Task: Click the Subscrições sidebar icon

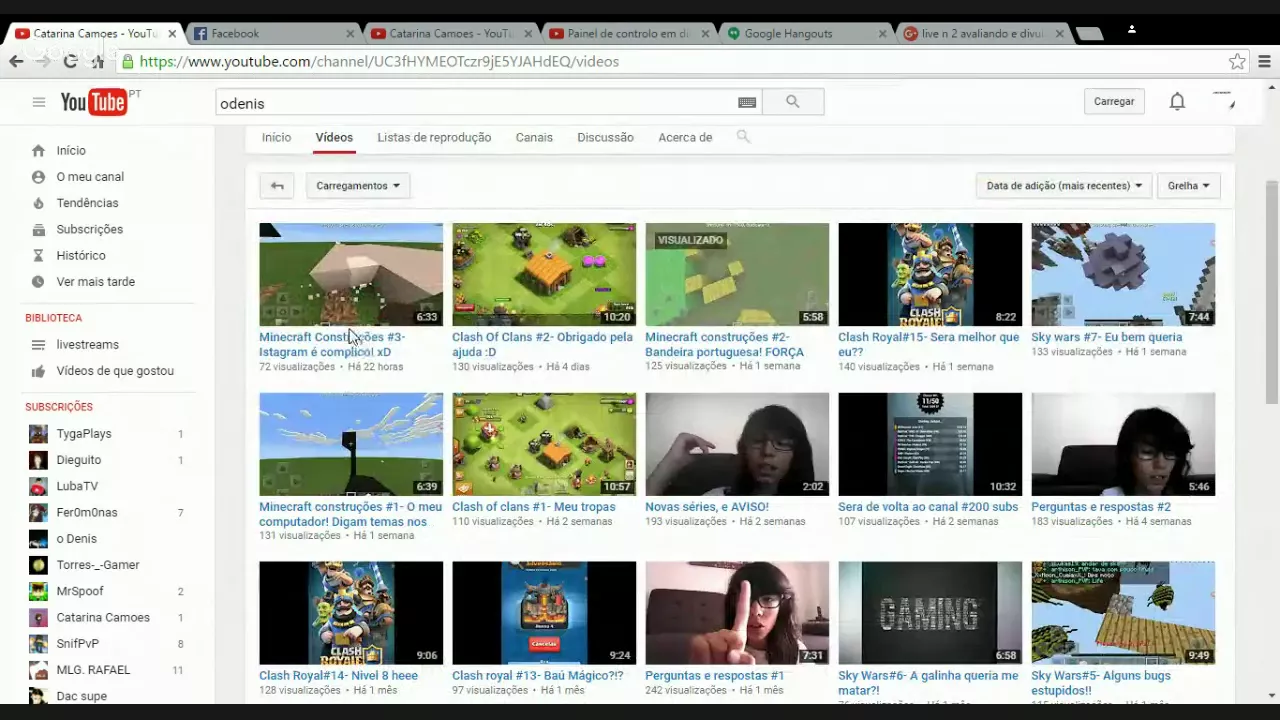Action: point(38,229)
